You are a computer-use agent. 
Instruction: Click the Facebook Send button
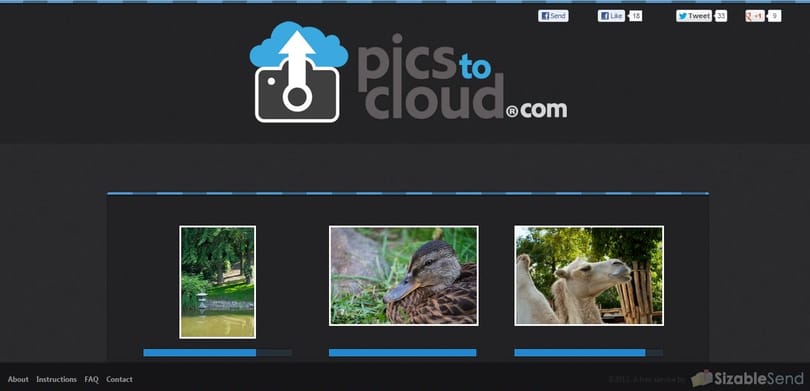point(553,16)
